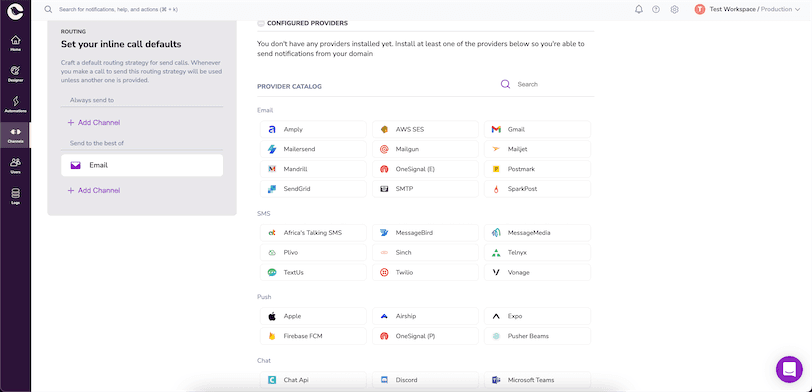Open the Users section in sidebar

16,166
